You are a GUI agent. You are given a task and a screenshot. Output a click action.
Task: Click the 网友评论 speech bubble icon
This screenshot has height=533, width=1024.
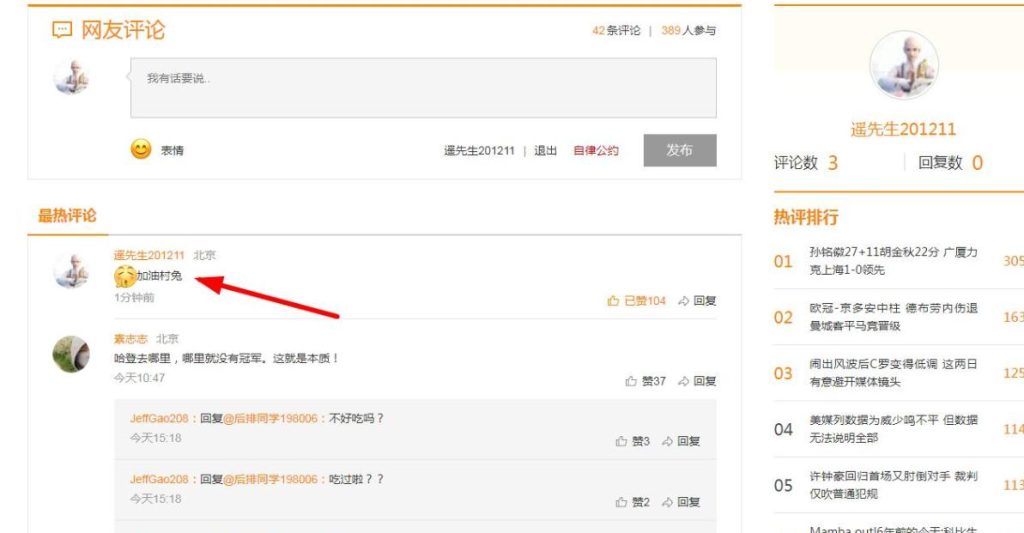(62, 30)
